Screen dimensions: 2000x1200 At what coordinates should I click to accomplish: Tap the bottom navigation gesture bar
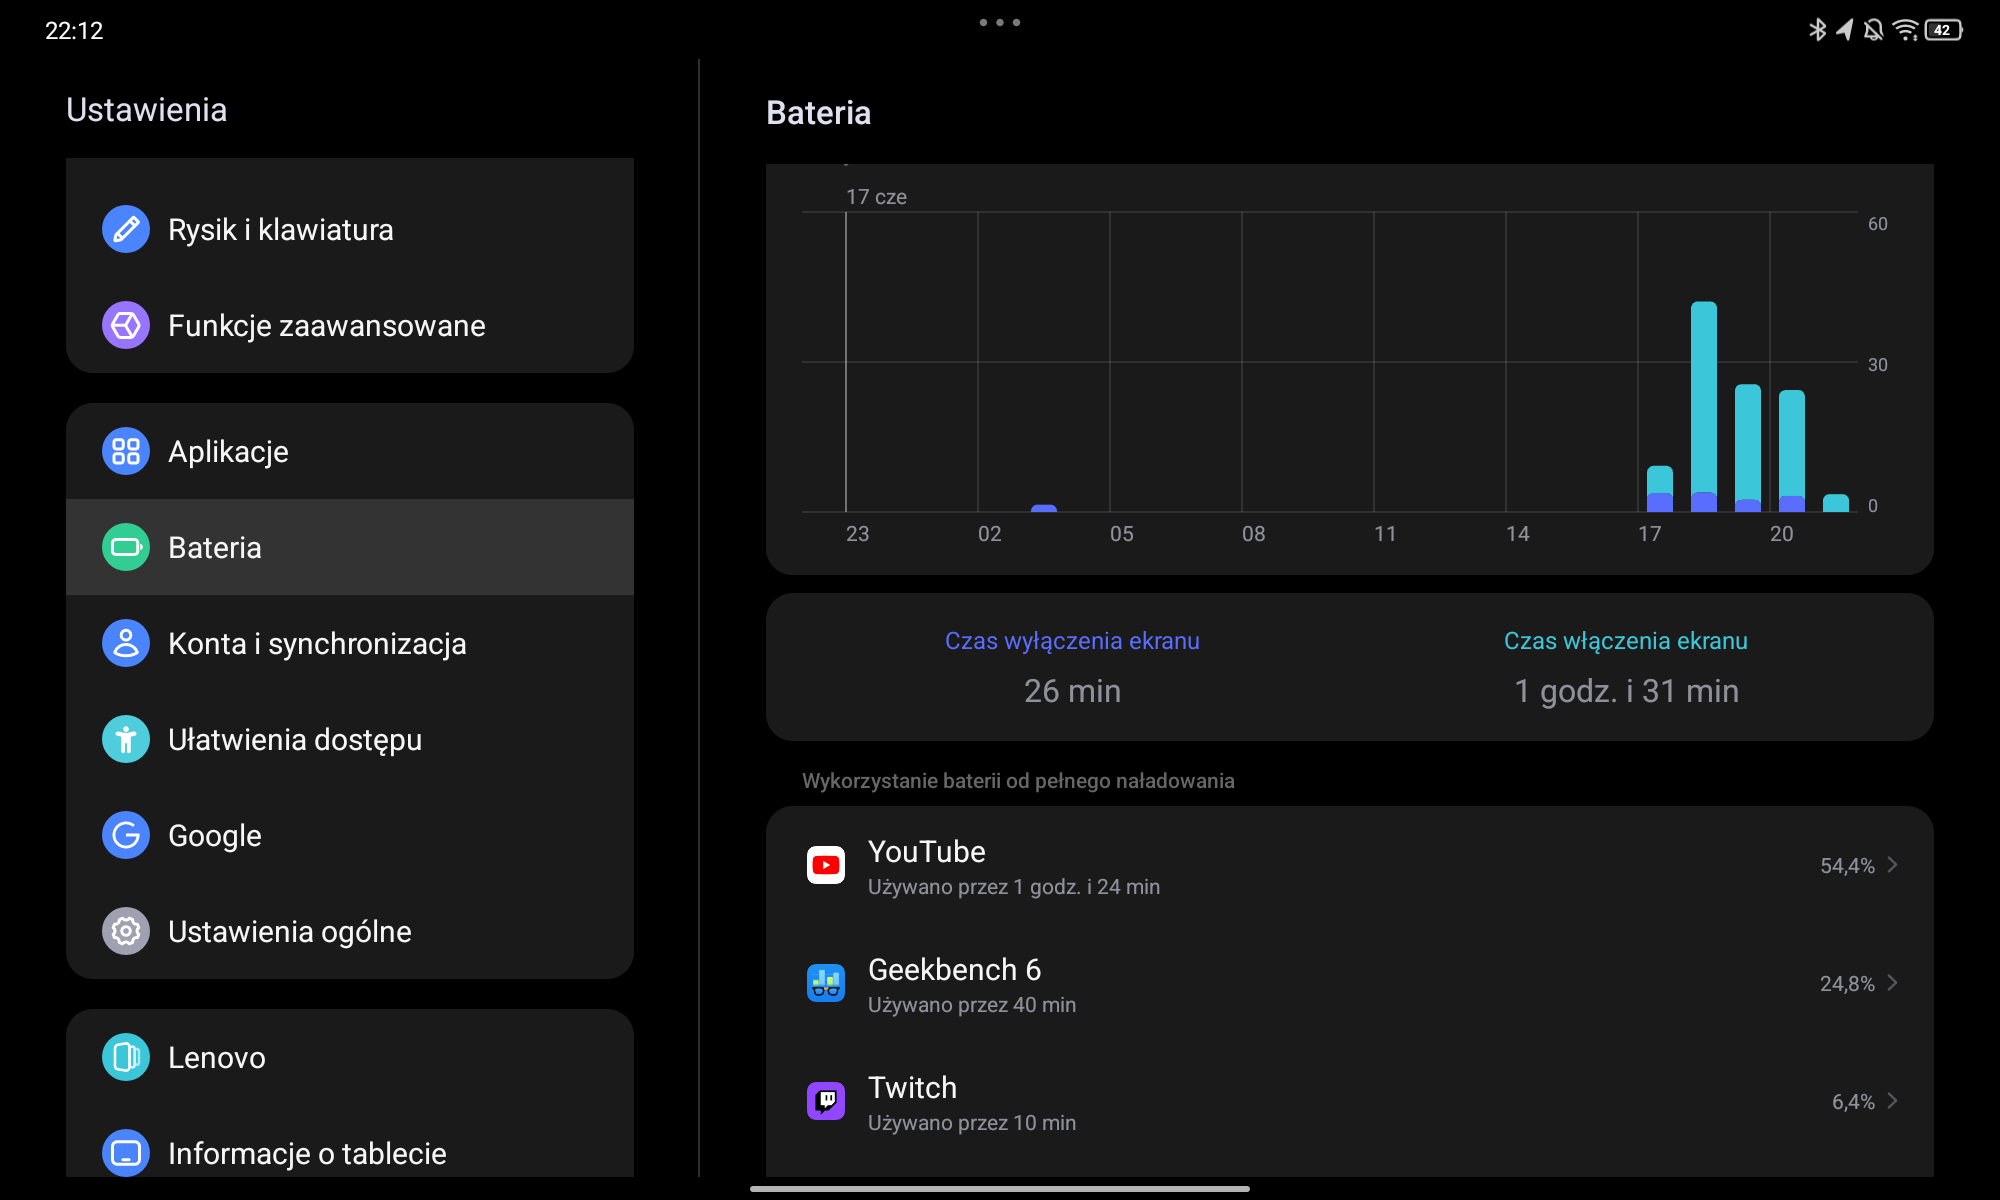[1000, 1189]
